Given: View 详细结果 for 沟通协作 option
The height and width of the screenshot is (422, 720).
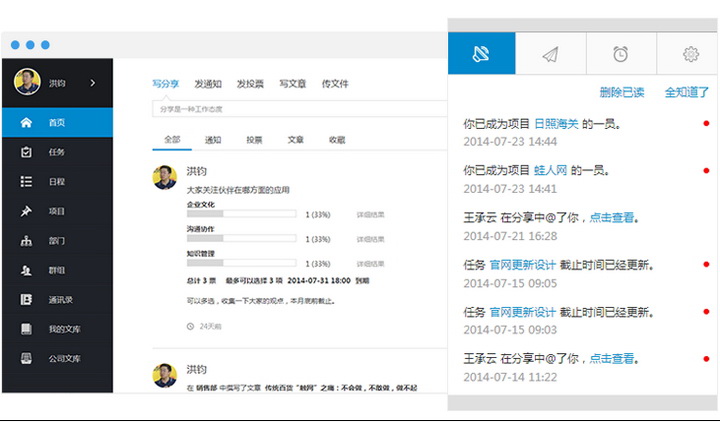Looking at the screenshot, I should (x=371, y=239).
